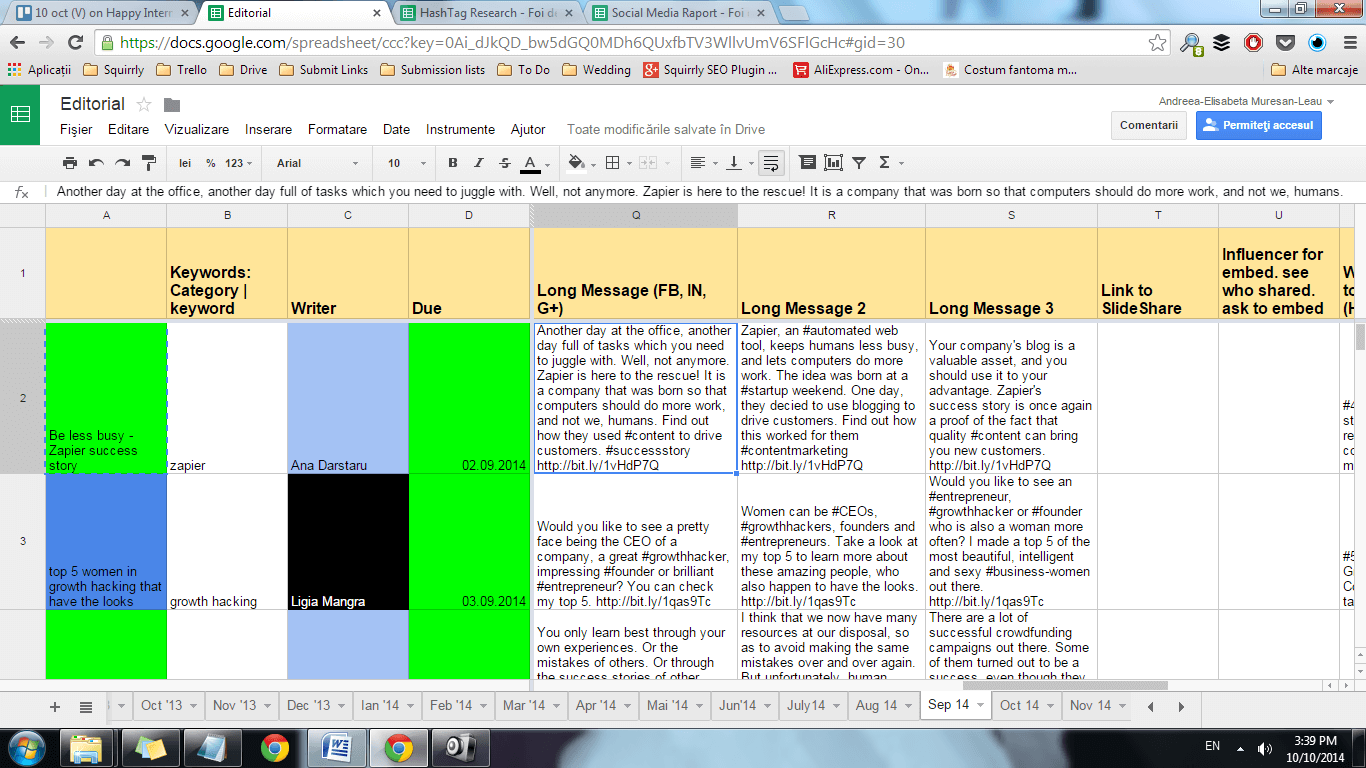Screen dimensions: 1366x768
Task: Move Editorial to a folder
Action: point(172,105)
